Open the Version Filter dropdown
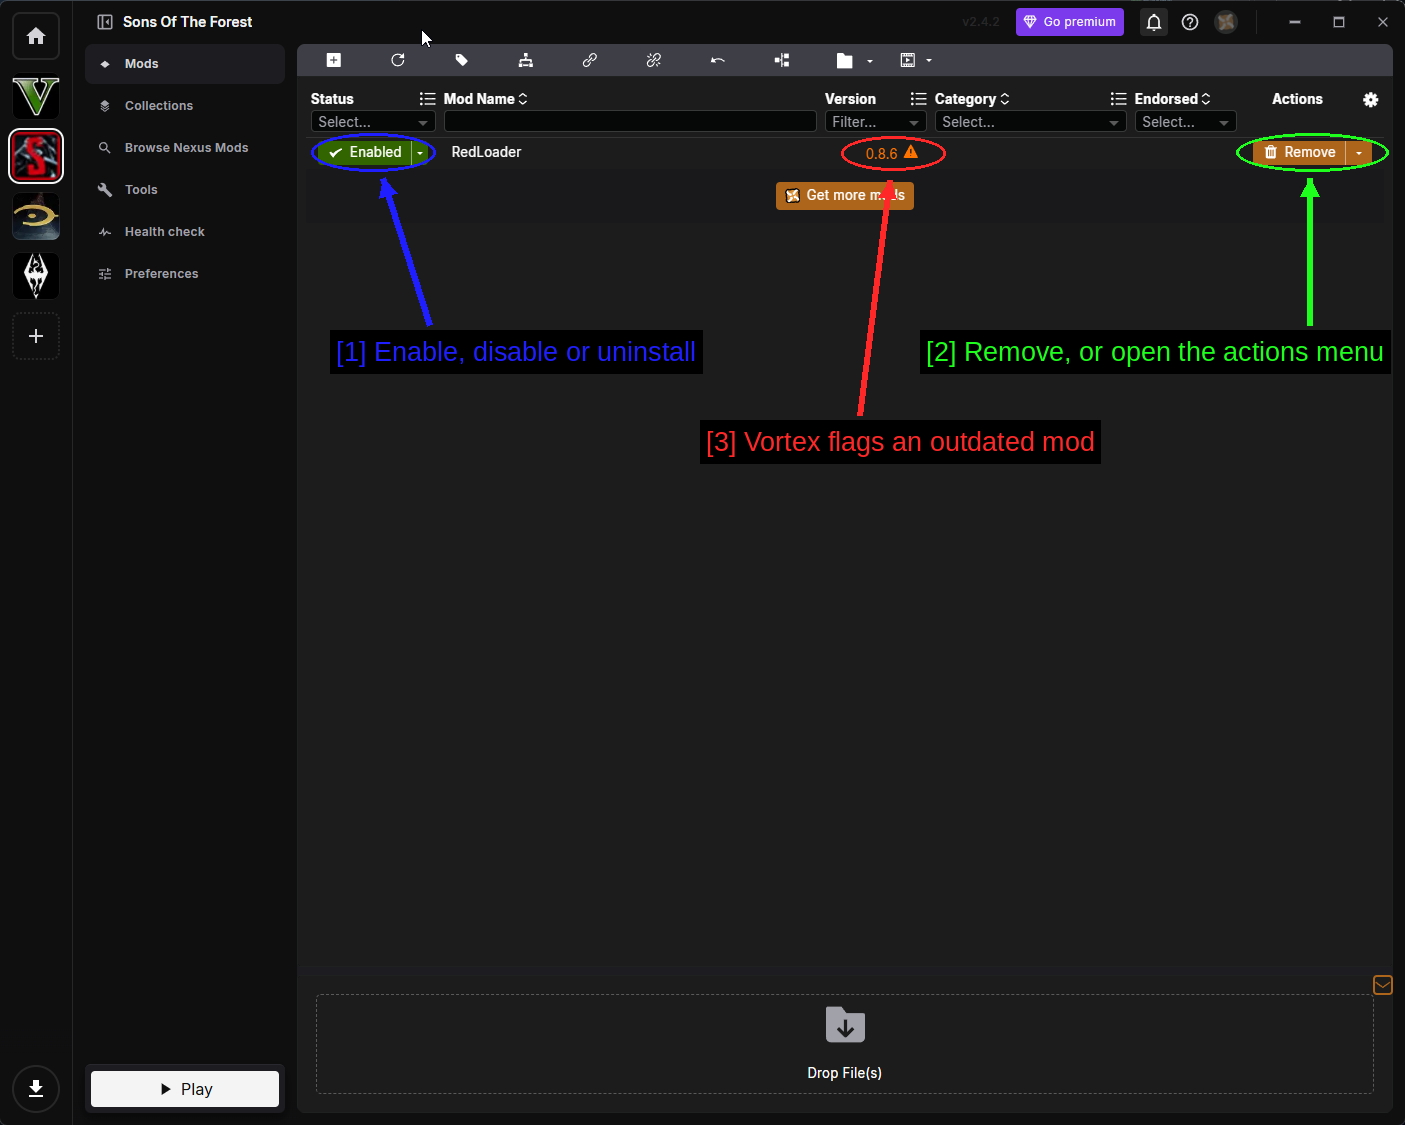1405x1125 pixels. [875, 122]
